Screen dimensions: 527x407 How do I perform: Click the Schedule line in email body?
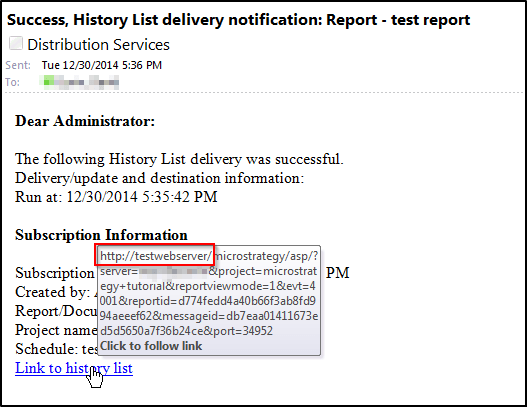pos(56,349)
